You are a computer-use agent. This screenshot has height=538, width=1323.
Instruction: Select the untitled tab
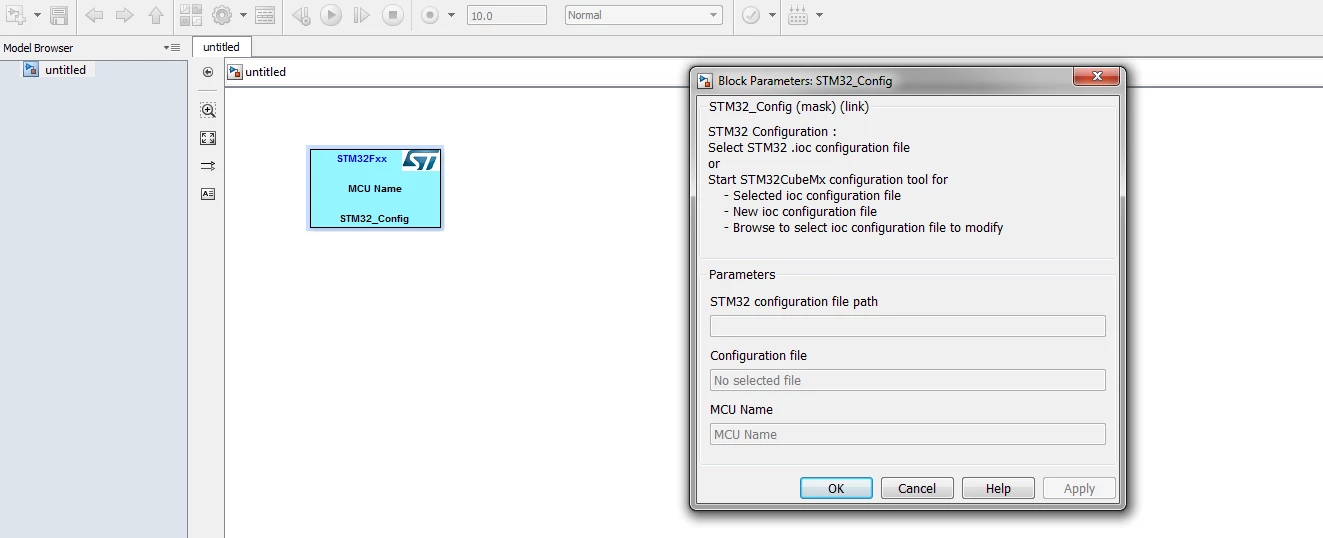click(x=221, y=47)
